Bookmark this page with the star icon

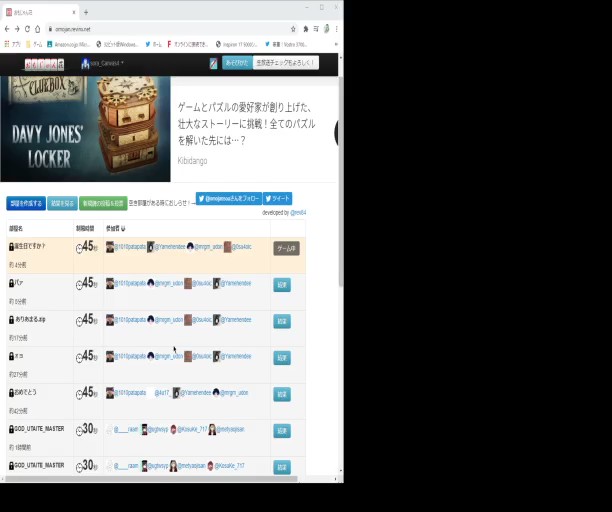[293, 29]
